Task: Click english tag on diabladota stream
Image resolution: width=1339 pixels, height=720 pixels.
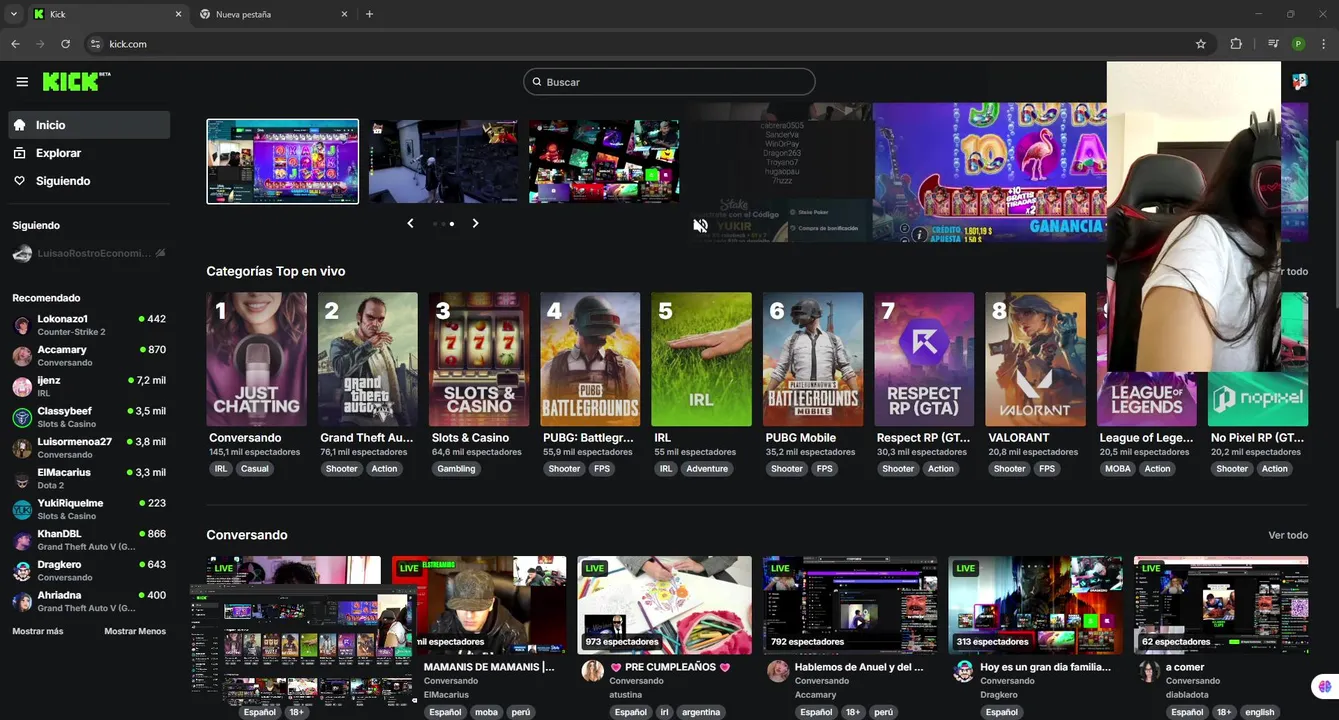Action: point(1260,712)
